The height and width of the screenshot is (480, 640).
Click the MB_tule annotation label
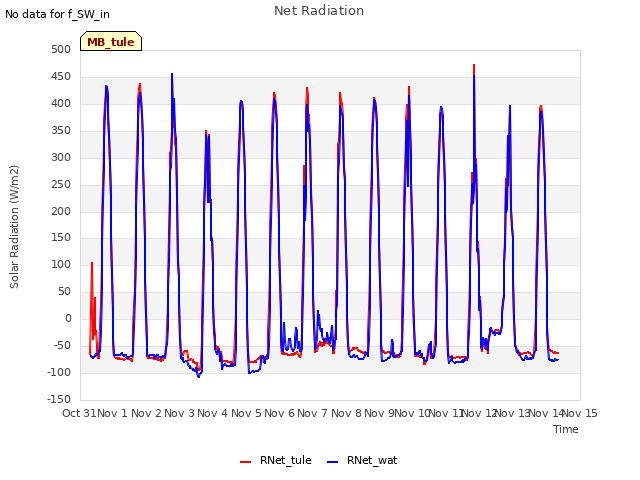(x=111, y=41)
